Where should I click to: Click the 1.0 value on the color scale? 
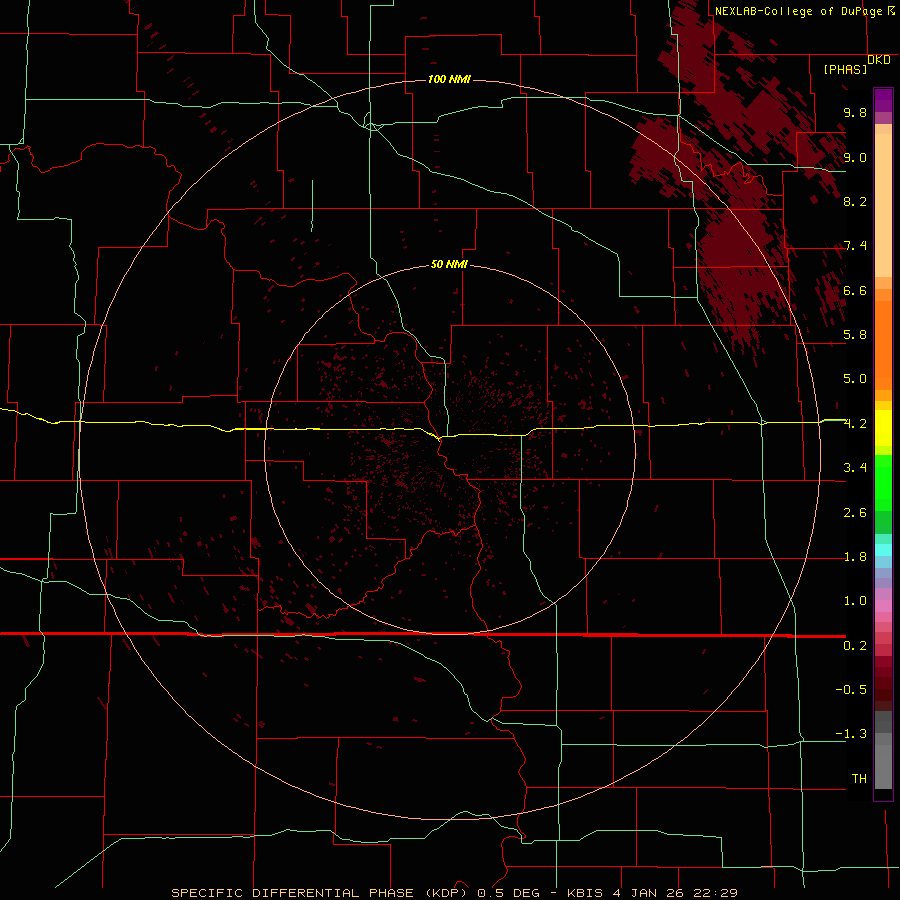pos(855,601)
